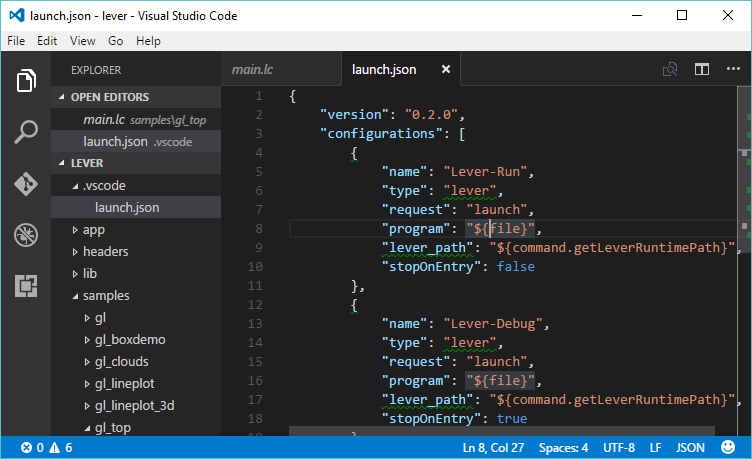The image size is (752, 459).
Task: Expand the gl_clouds folder
Action: (123, 362)
